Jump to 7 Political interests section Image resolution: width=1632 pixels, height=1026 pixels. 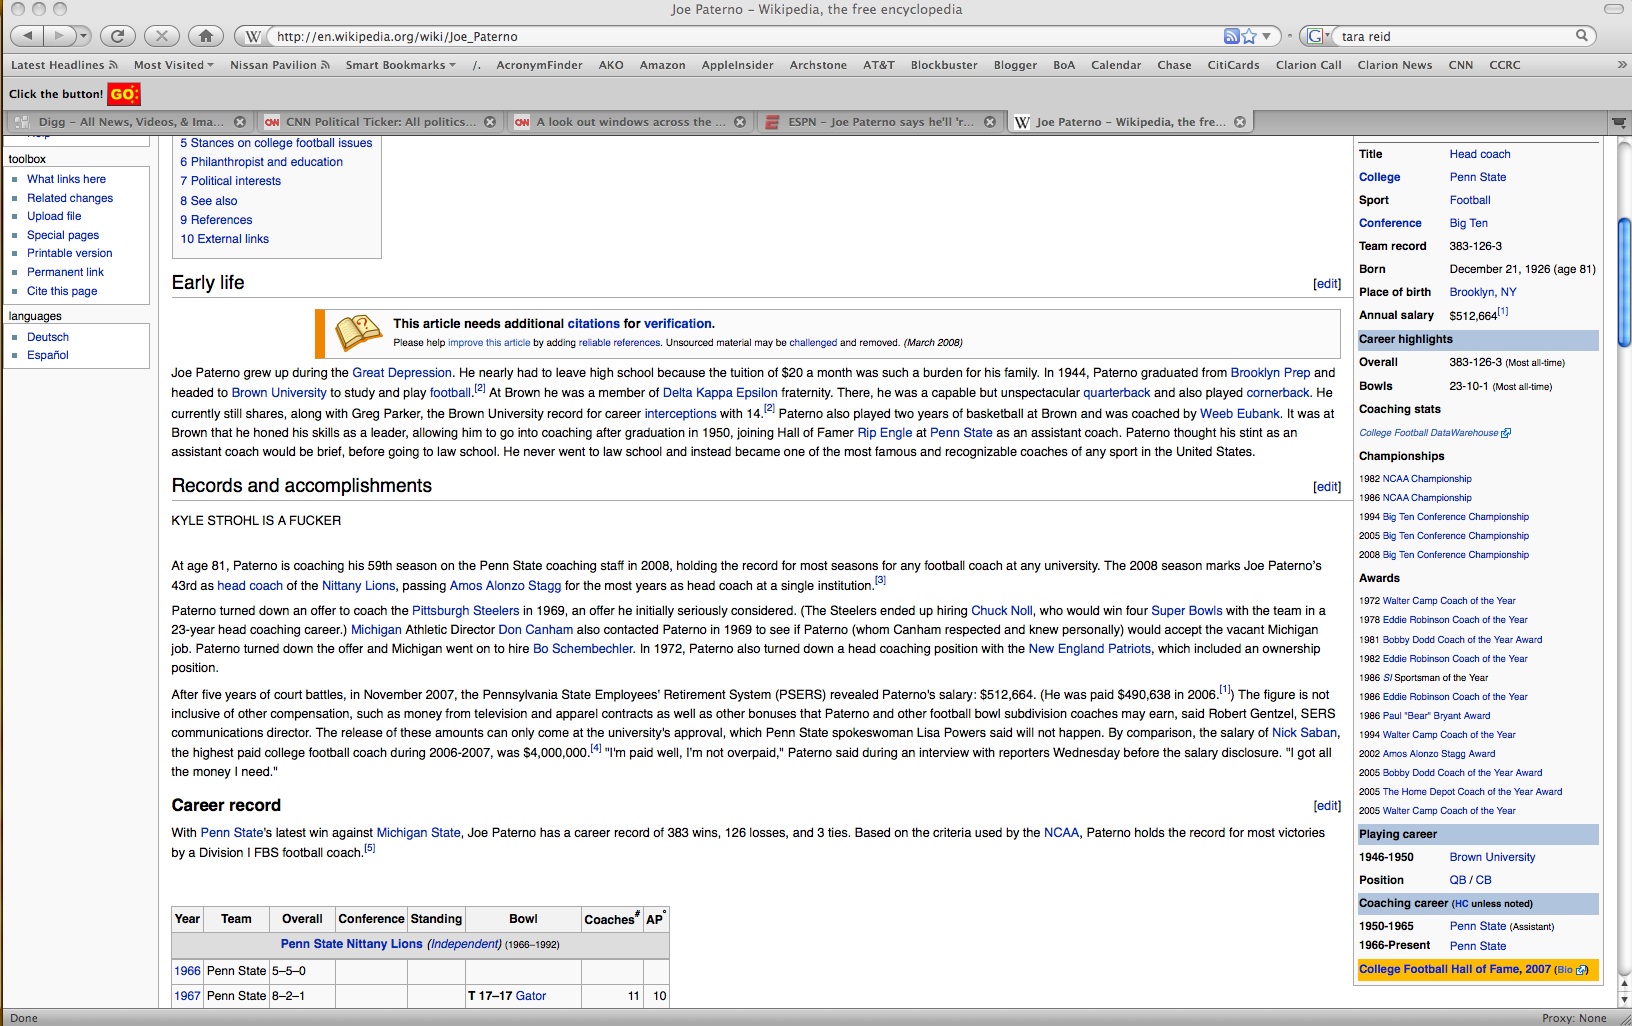[x=231, y=181]
